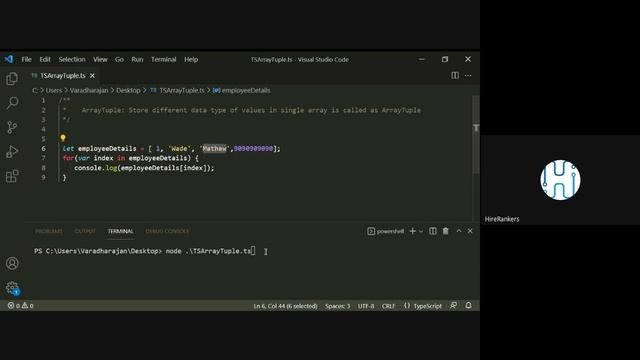Click the employeeDetails breadcrumb symbol
Viewport: 640px width, 360px height.
(246, 90)
